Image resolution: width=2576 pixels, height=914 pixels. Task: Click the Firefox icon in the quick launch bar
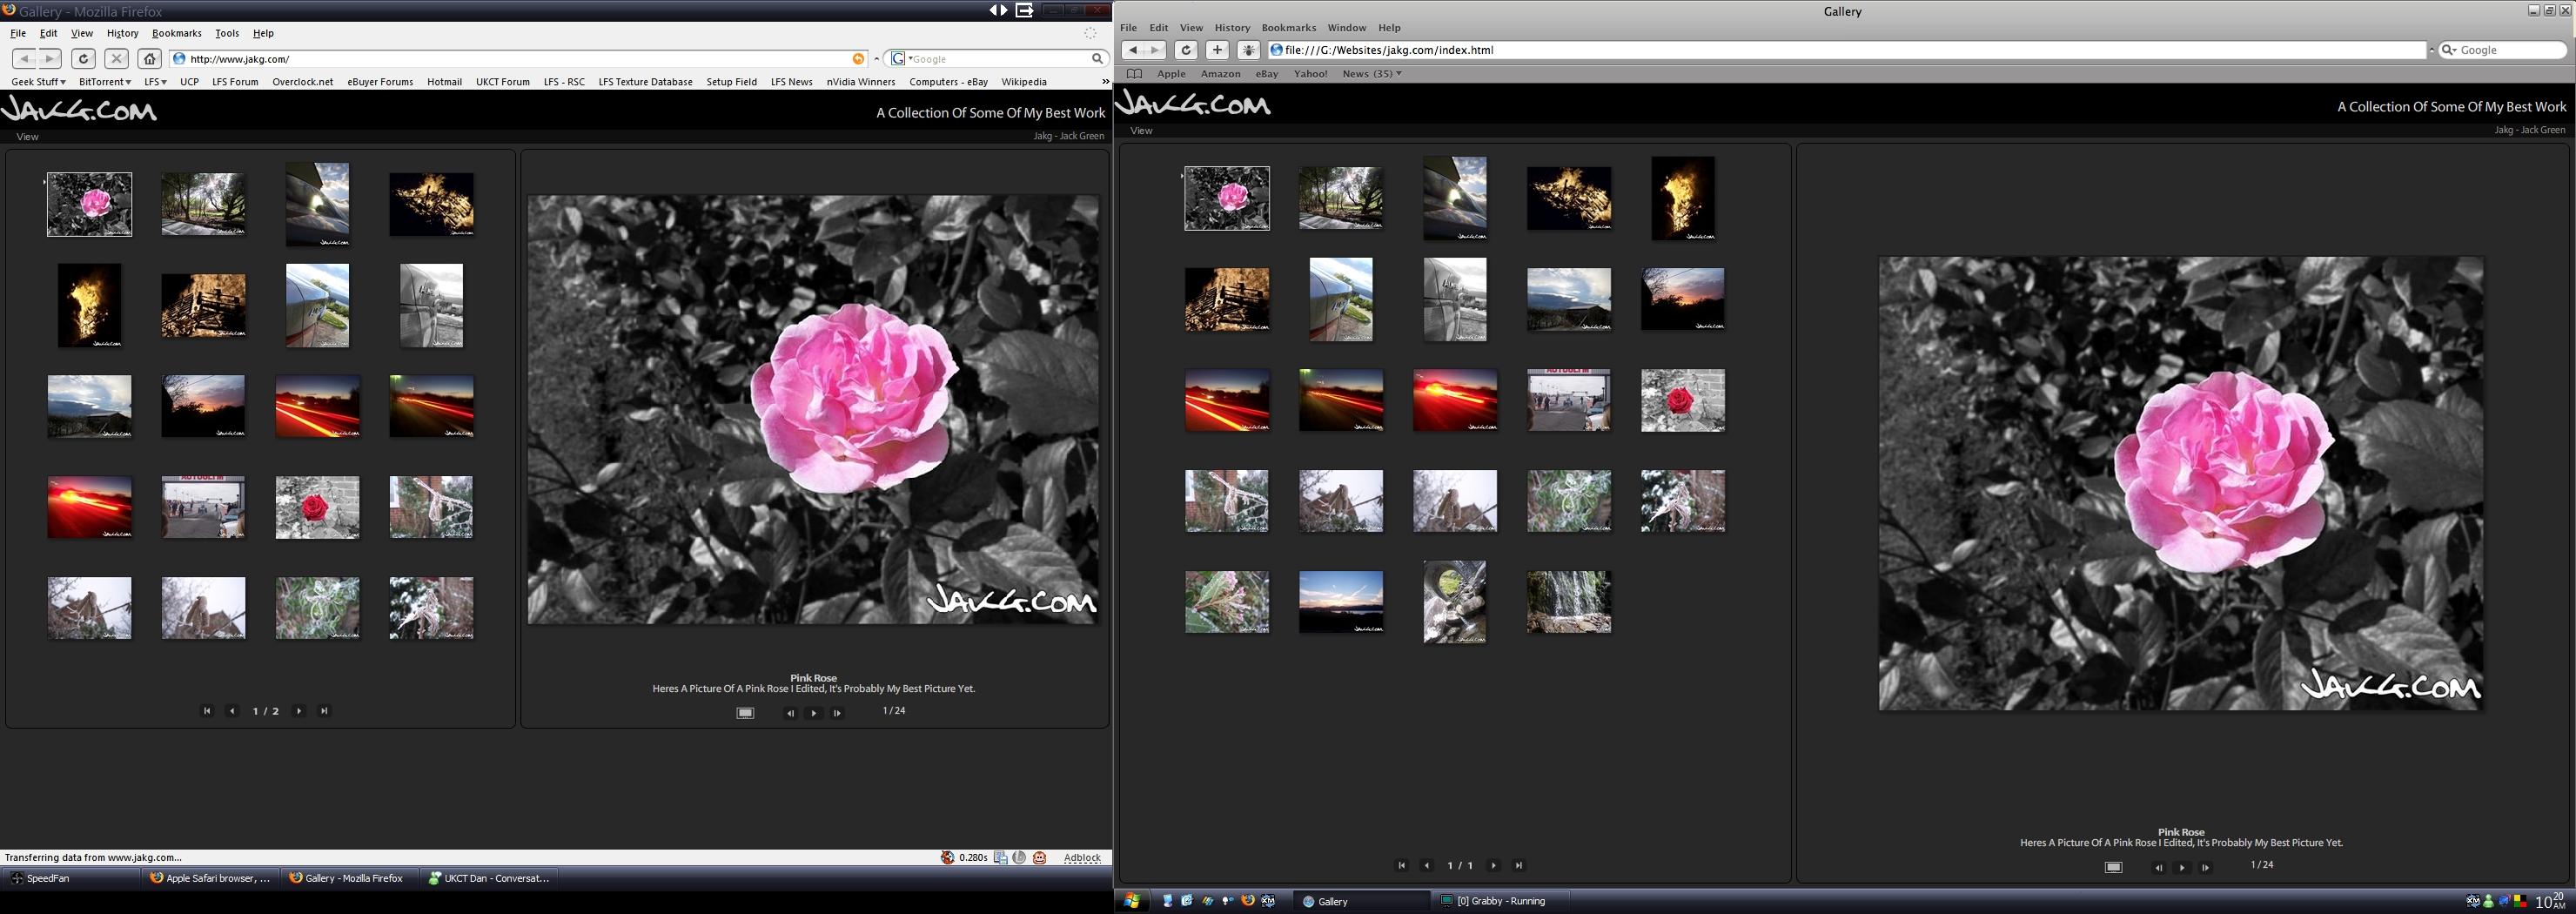pyautogui.click(x=1248, y=901)
